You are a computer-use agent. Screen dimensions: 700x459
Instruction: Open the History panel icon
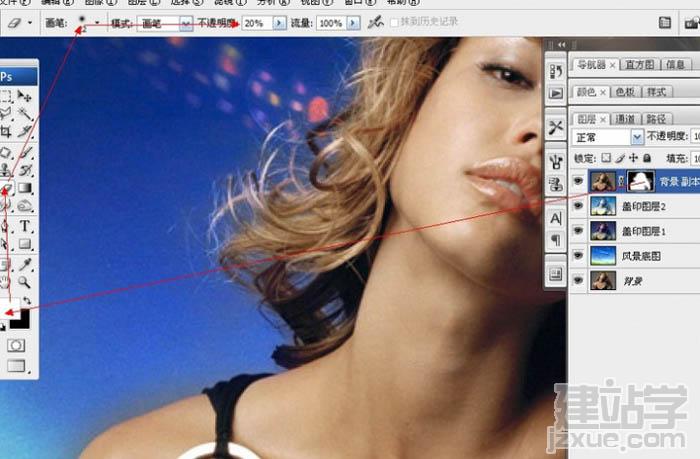point(556,71)
